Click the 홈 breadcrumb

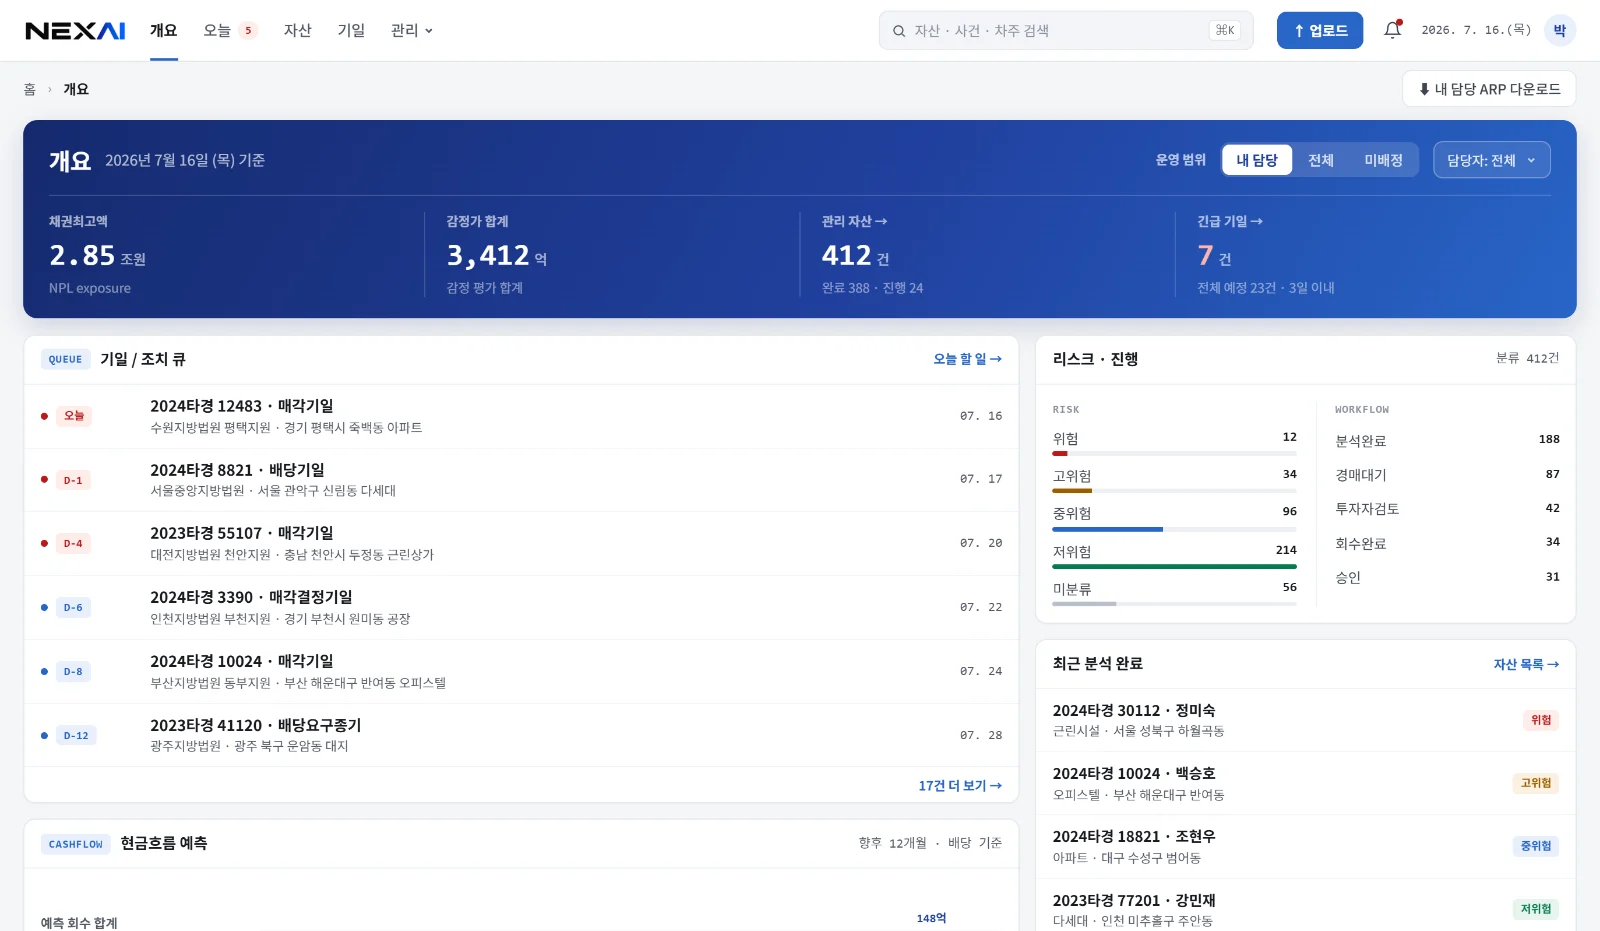(x=30, y=89)
